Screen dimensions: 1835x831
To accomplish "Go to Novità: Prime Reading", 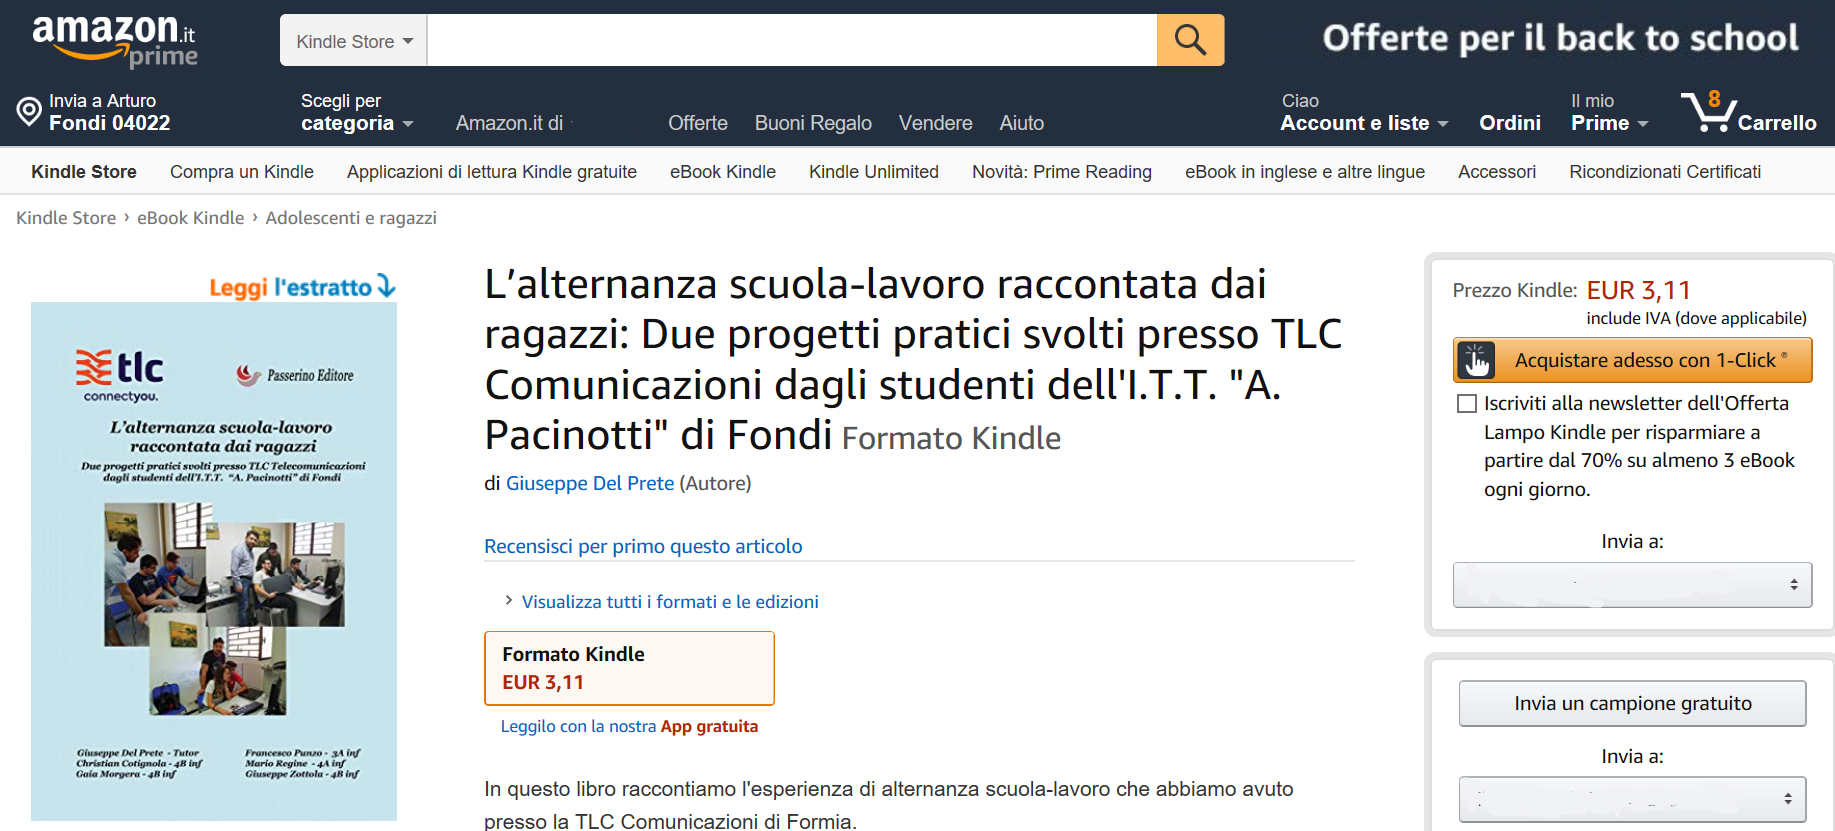I will click(x=1061, y=172).
